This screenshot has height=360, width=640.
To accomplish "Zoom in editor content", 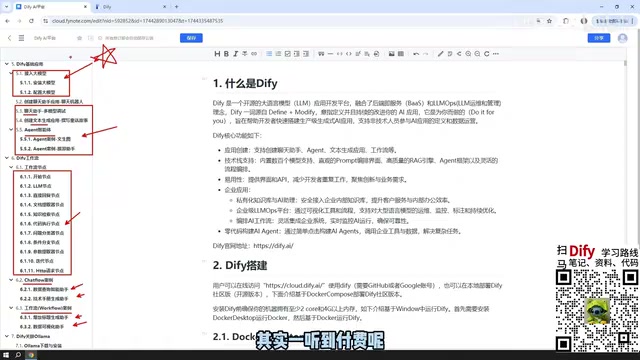I will pyautogui.click(x=468, y=53).
